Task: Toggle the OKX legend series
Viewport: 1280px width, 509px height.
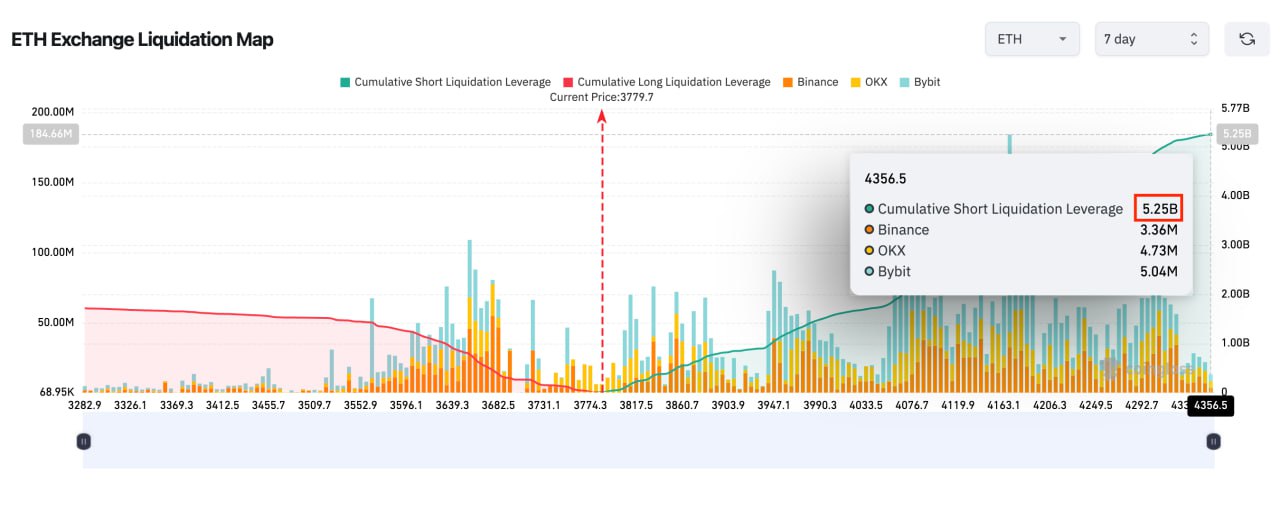Action: [x=869, y=82]
